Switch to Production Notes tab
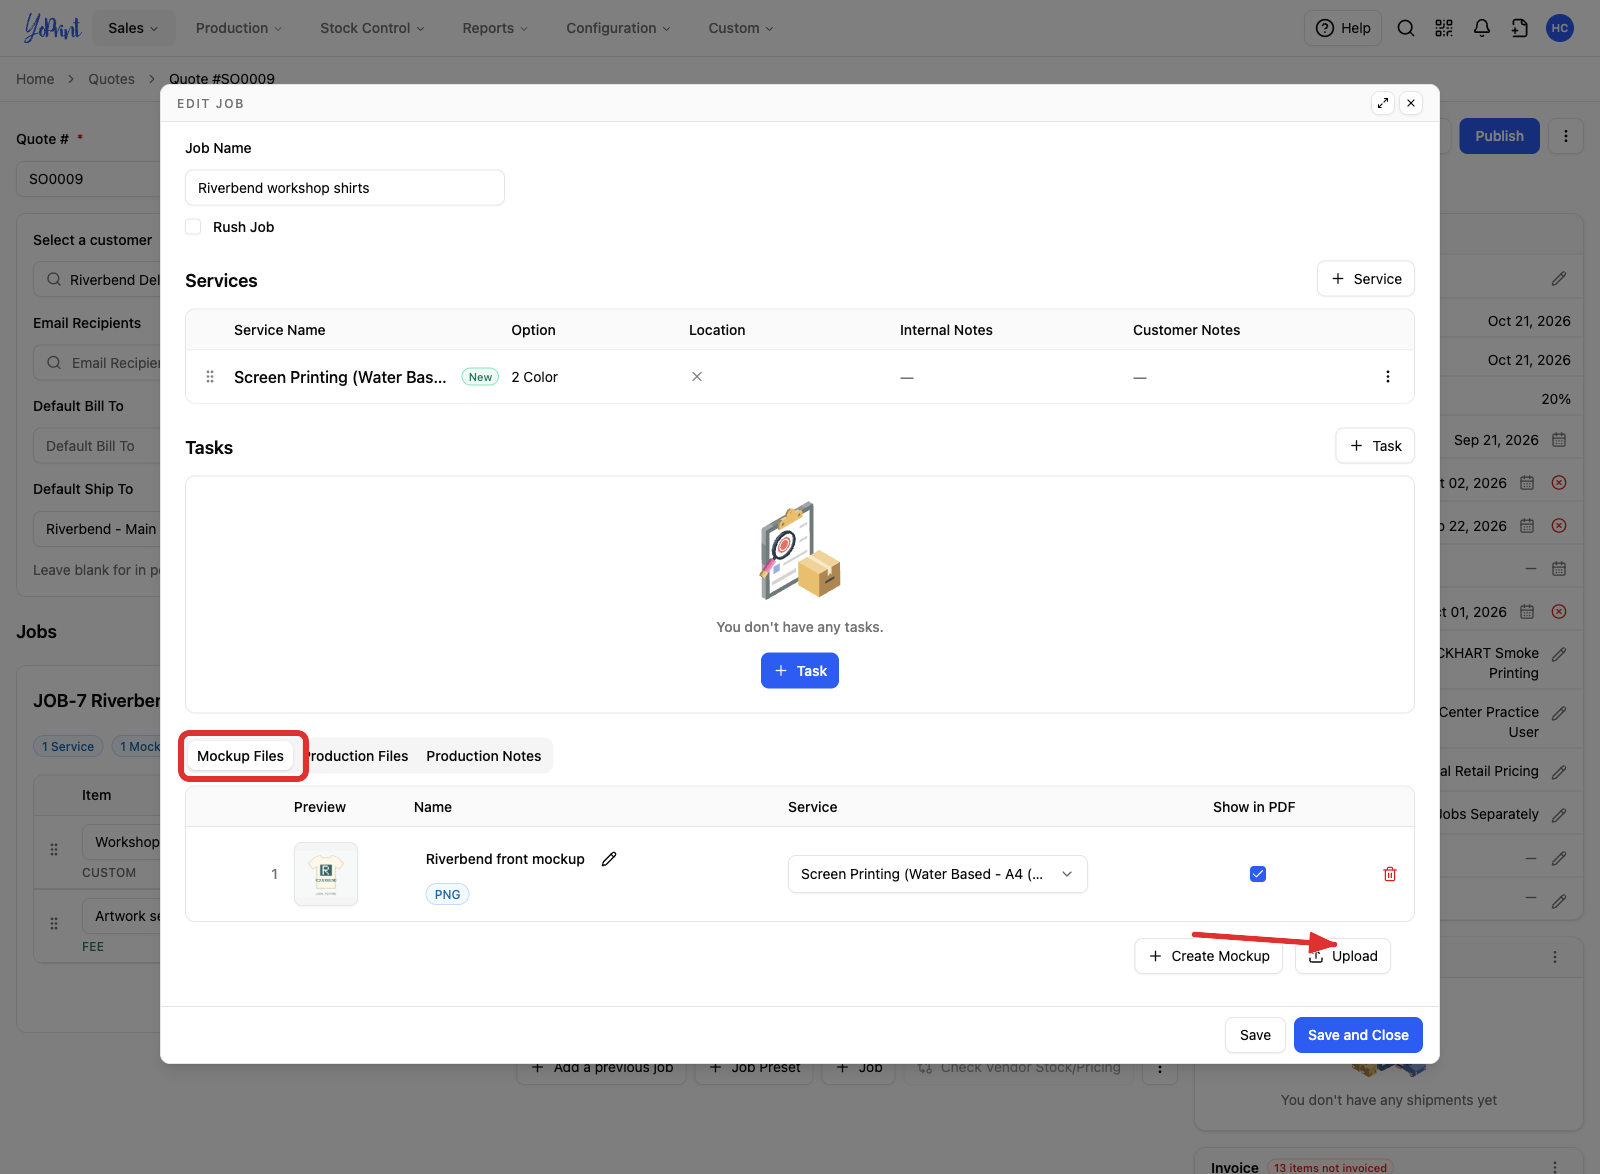Image resolution: width=1600 pixels, height=1174 pixels. click(x=484, y=756)
